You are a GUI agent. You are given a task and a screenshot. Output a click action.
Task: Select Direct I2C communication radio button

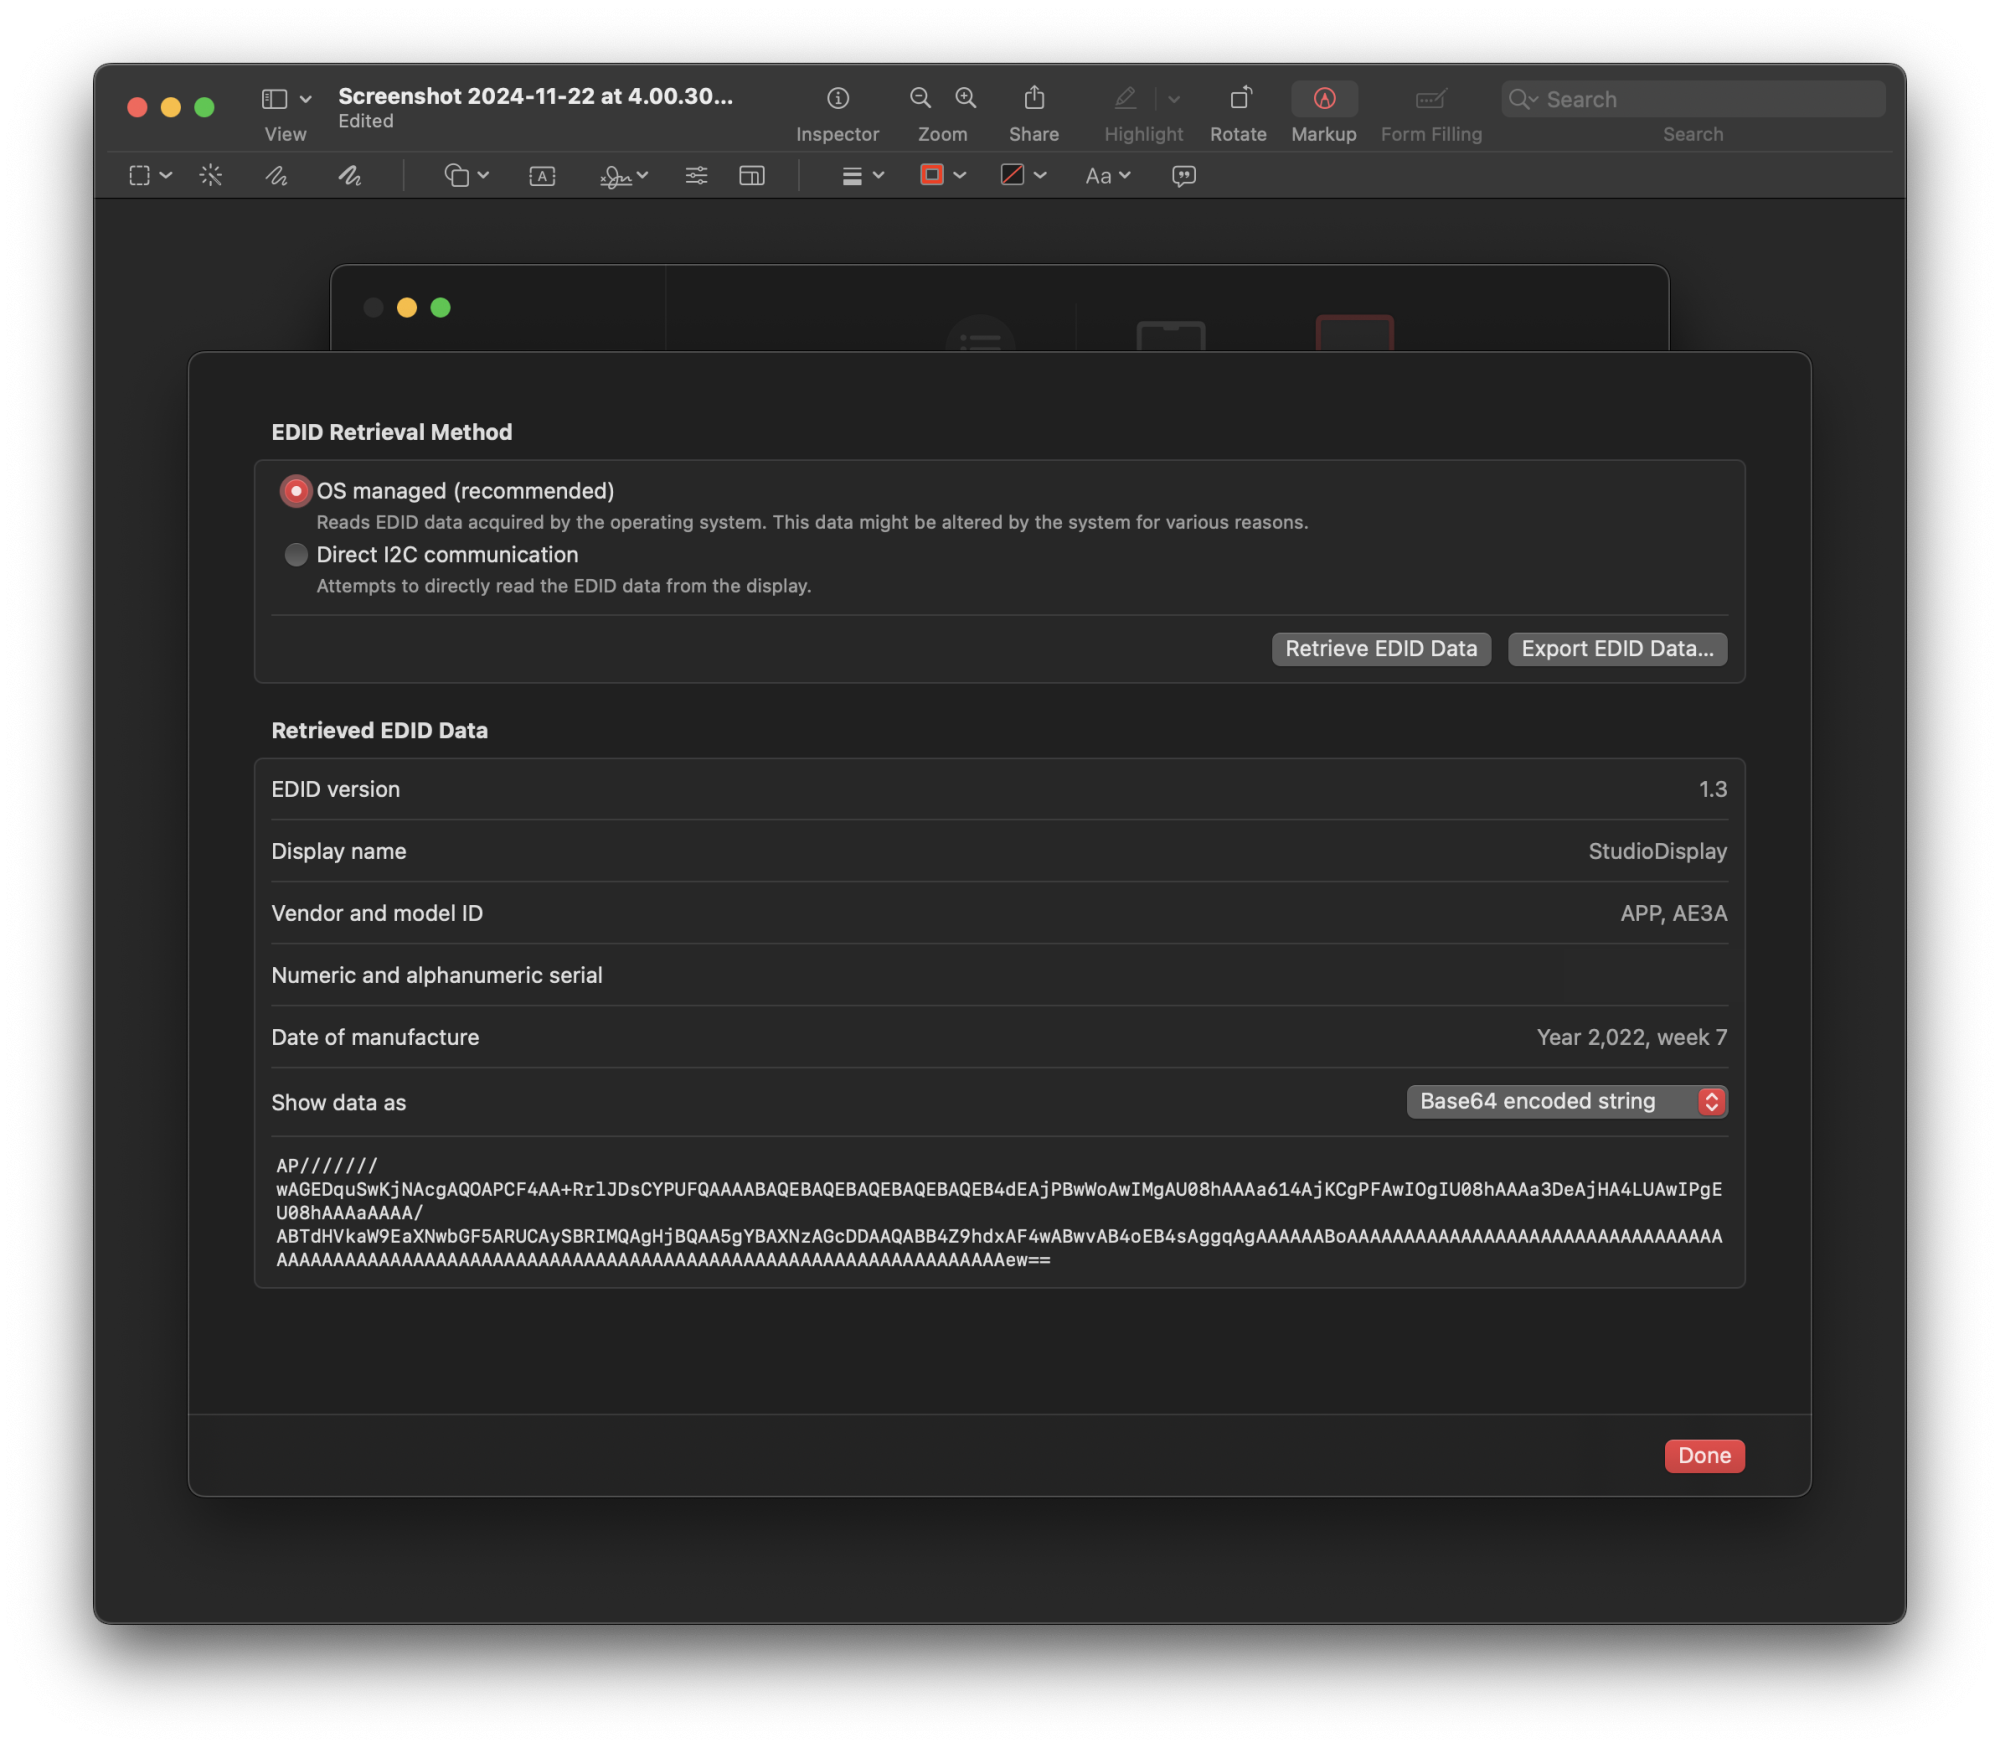[x=296, y=555]
